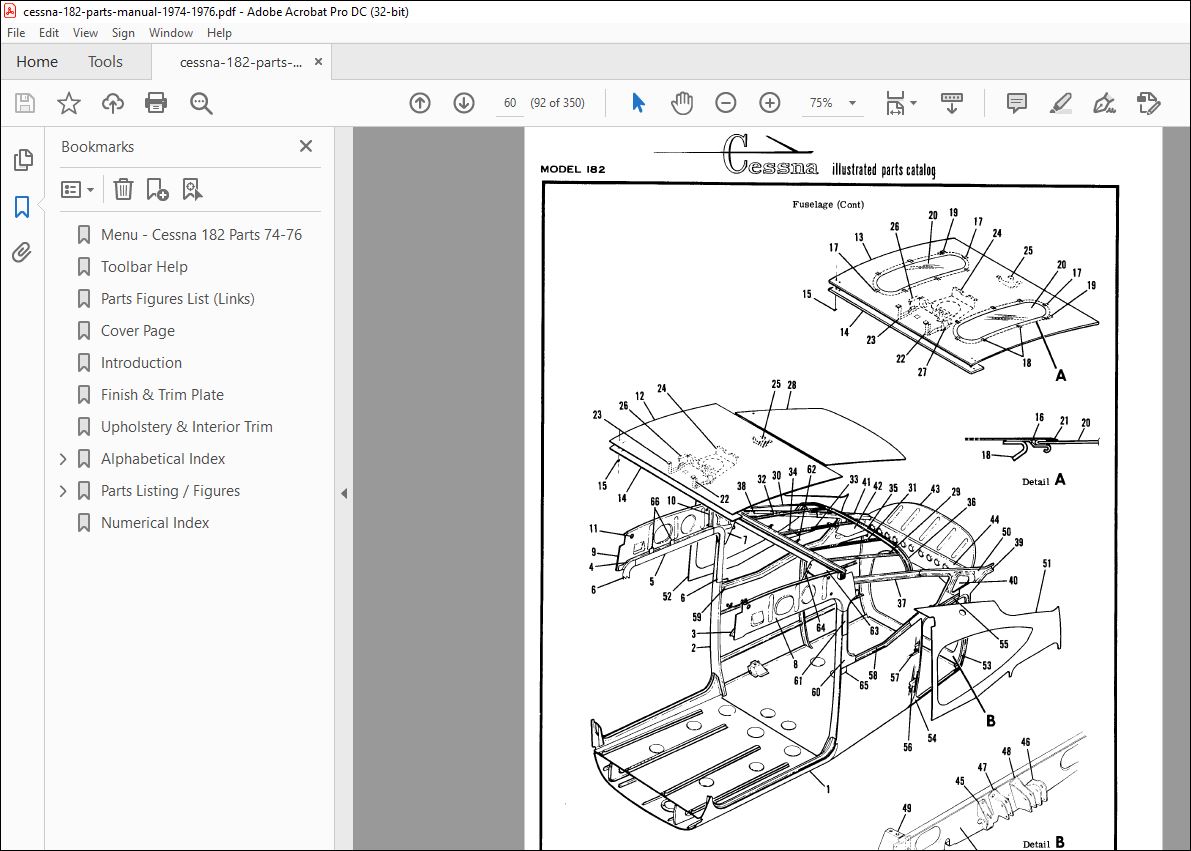Click the Fit page scrolling icon
The width and height of the screenshot is (1191, 851).
pos(895,103)
